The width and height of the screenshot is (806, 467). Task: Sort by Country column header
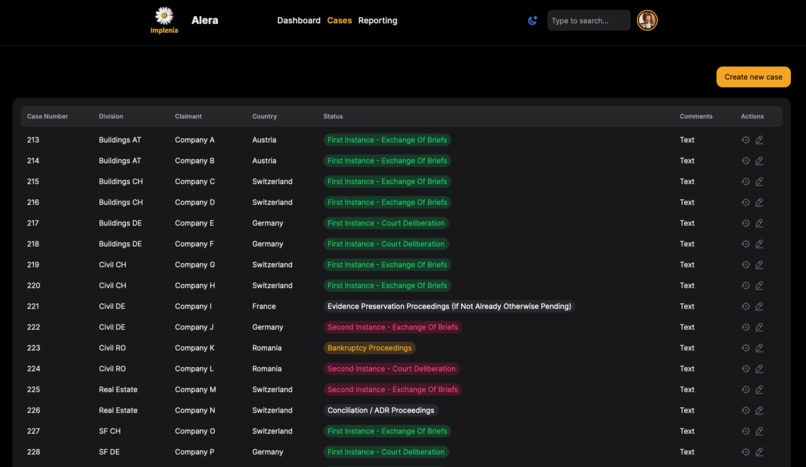264,117
